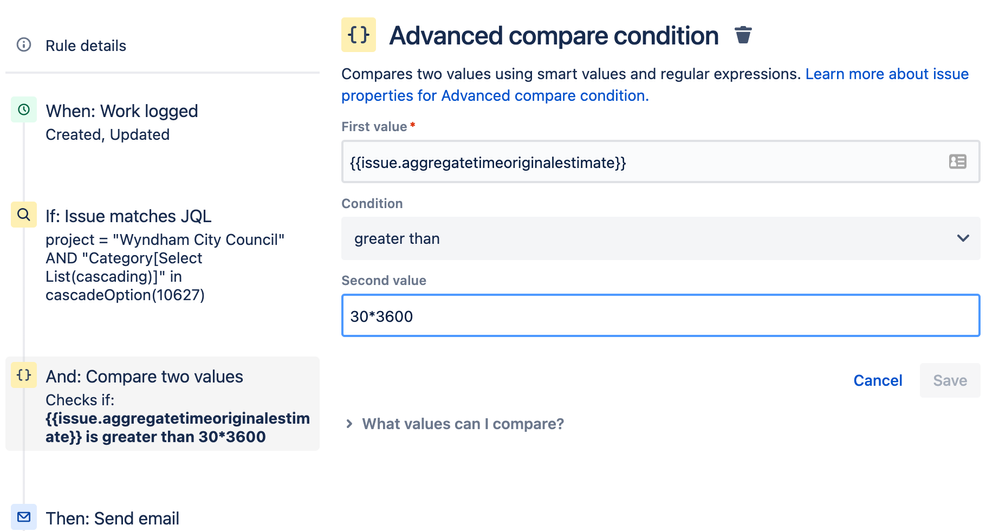This screenshot has height=531, width=999.
Task: Select Then: Send email step
Action: pyautogui.click(x=113, y=518)
